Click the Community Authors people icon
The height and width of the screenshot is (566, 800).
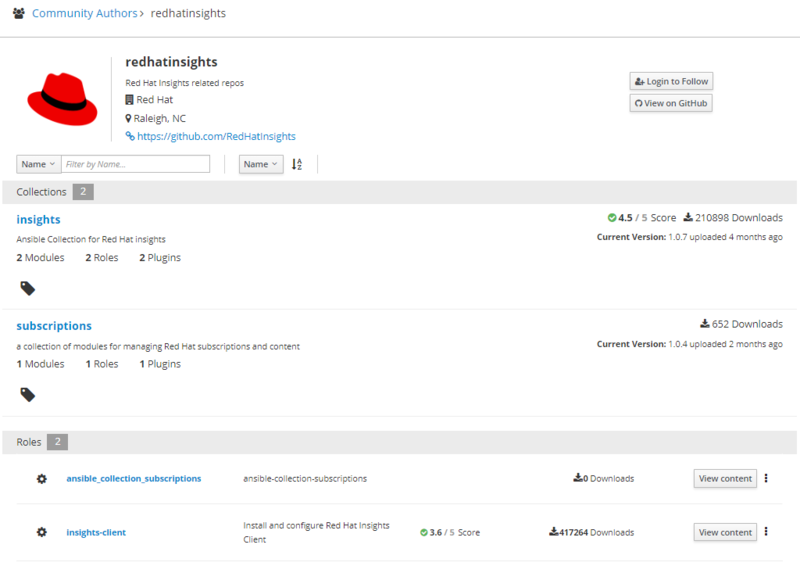point(19,13)
